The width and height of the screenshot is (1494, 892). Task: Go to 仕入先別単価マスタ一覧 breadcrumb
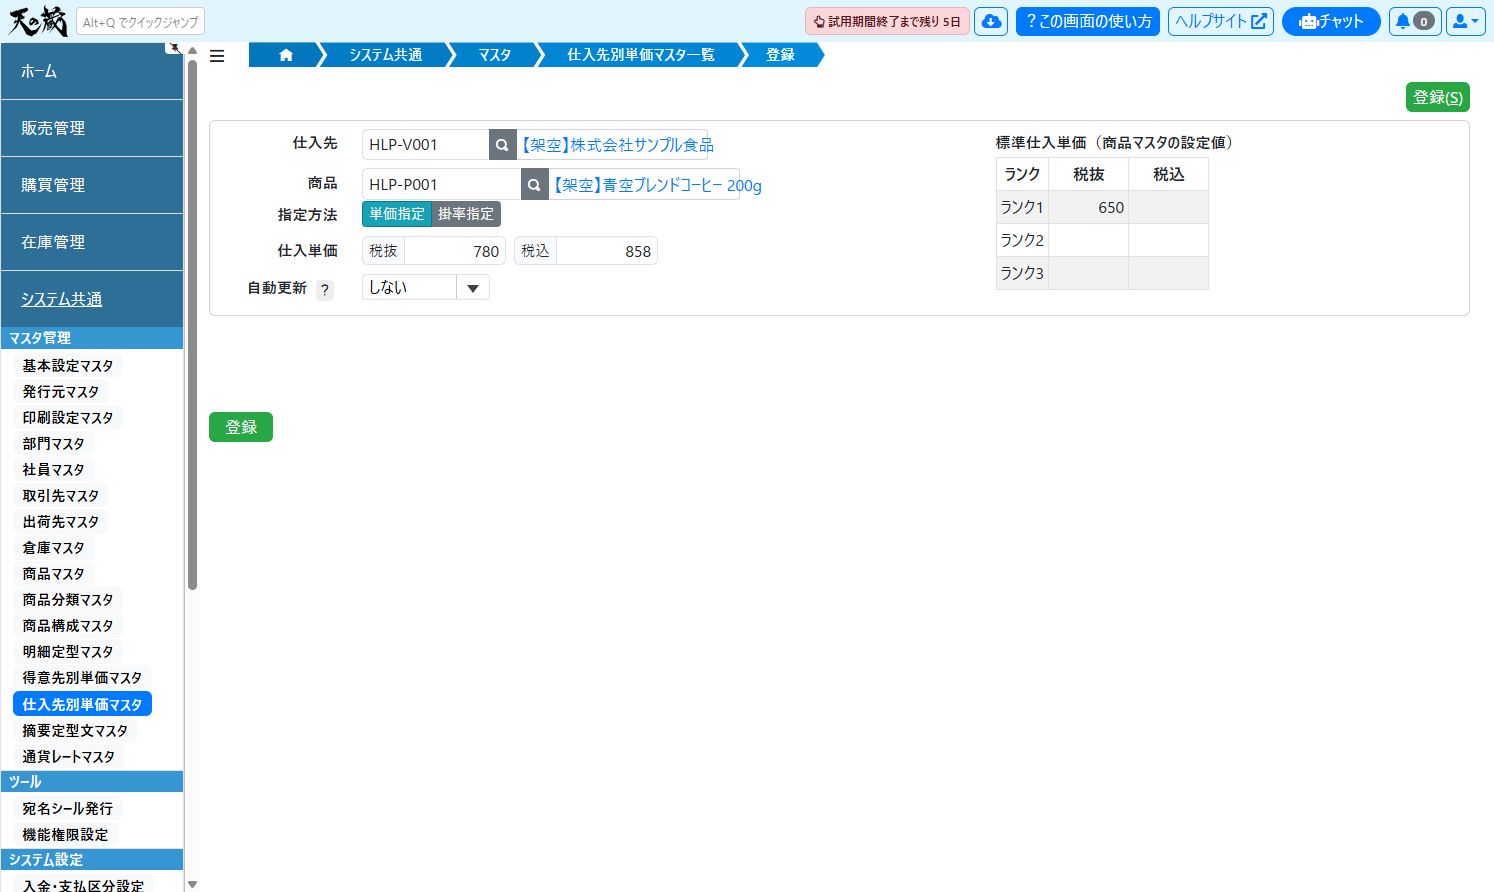point(640,55)
